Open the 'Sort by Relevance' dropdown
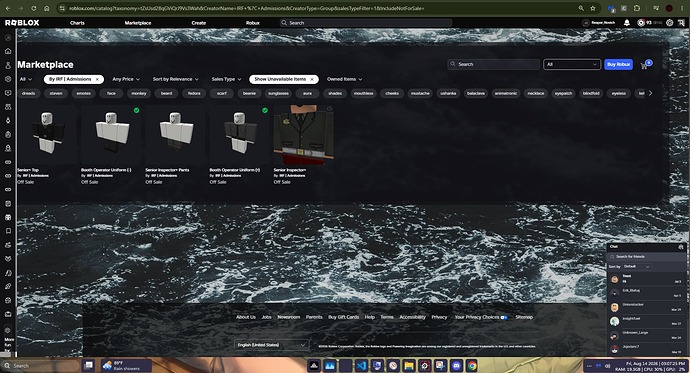The image size is (690, 373). click(x=176, y=79)
